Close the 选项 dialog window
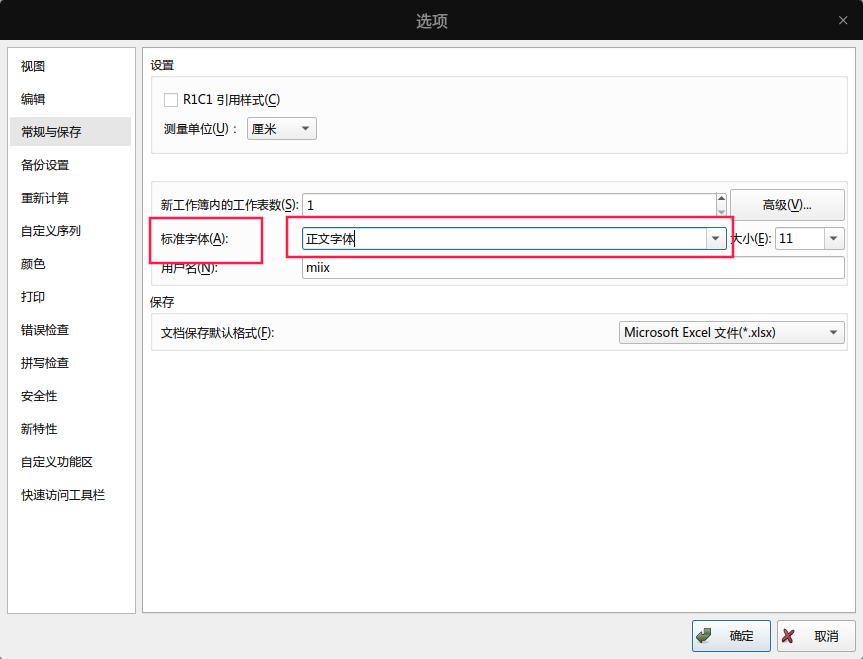This screenshot has height=659, width=863. click(x=843, y=20)
